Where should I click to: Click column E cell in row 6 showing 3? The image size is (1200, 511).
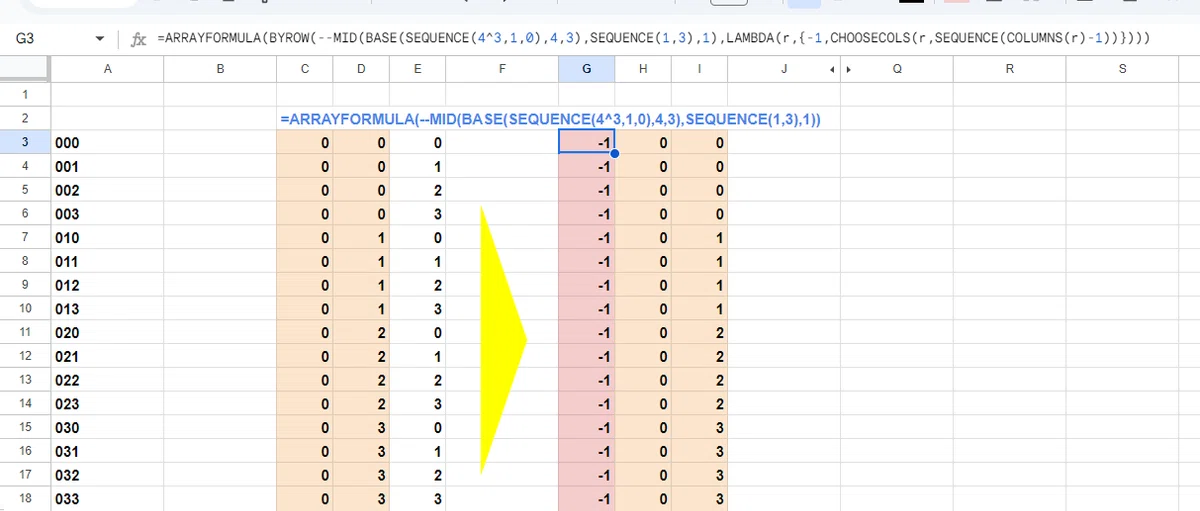[417, 214]
